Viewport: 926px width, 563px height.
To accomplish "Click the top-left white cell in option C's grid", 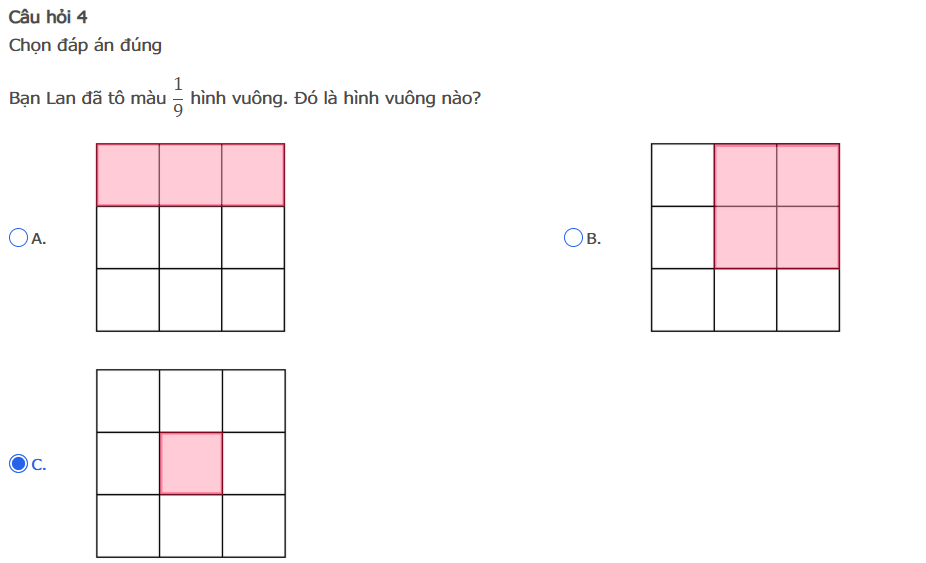I will [x=128, y=401].
